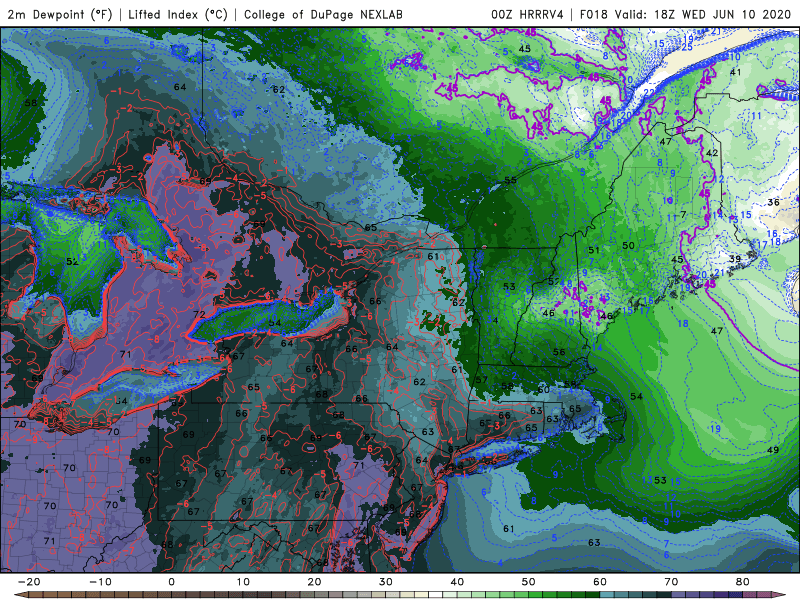The image size is (800, 600).
Task: Click the "56" dewpoint value on map
Action: (559, 352)
